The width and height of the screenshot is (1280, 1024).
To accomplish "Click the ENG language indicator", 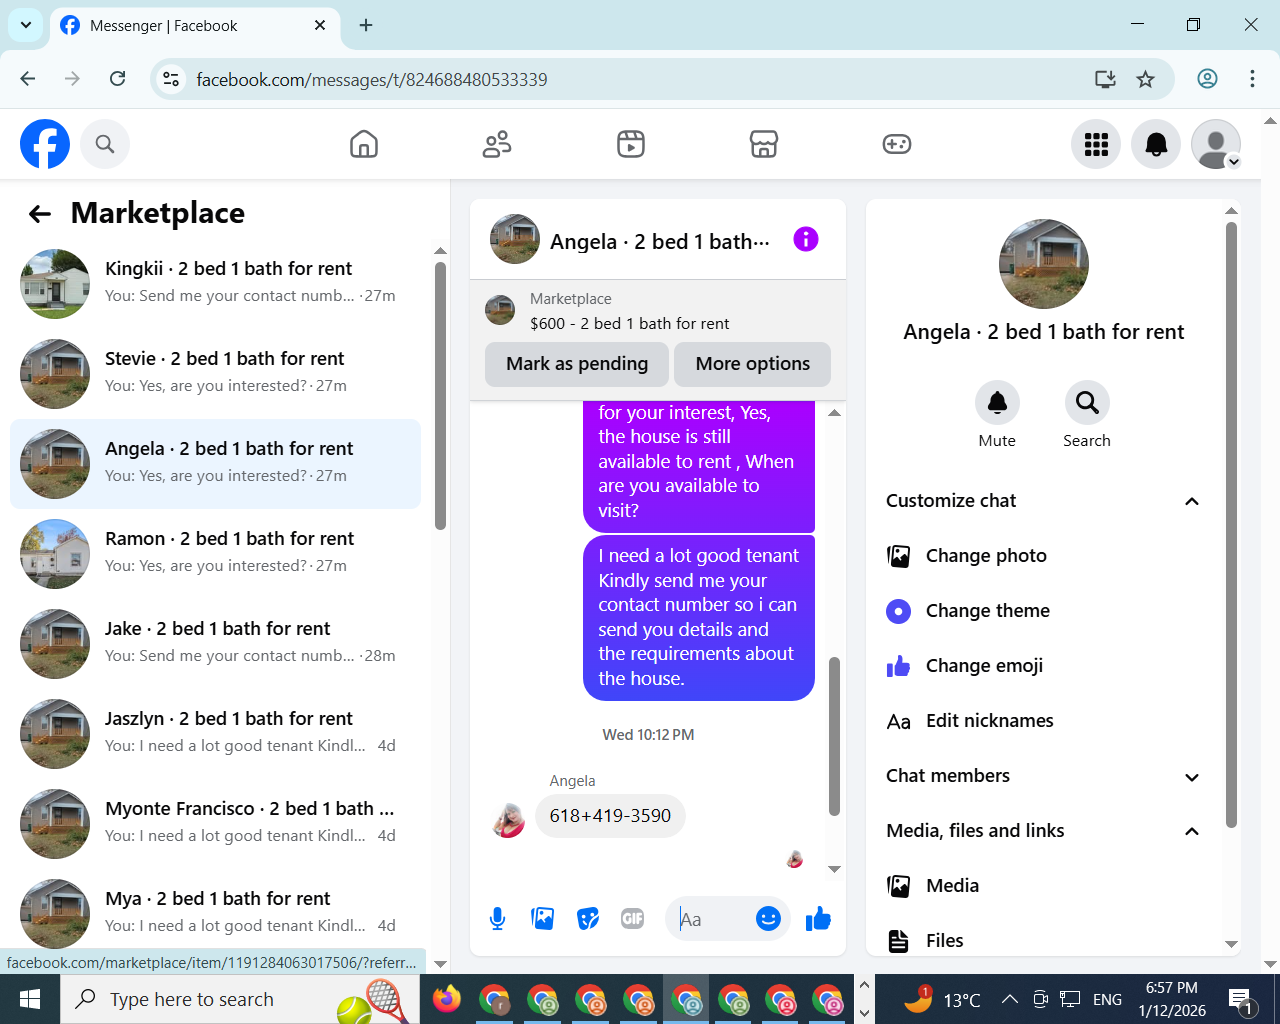I will 1107,999.
